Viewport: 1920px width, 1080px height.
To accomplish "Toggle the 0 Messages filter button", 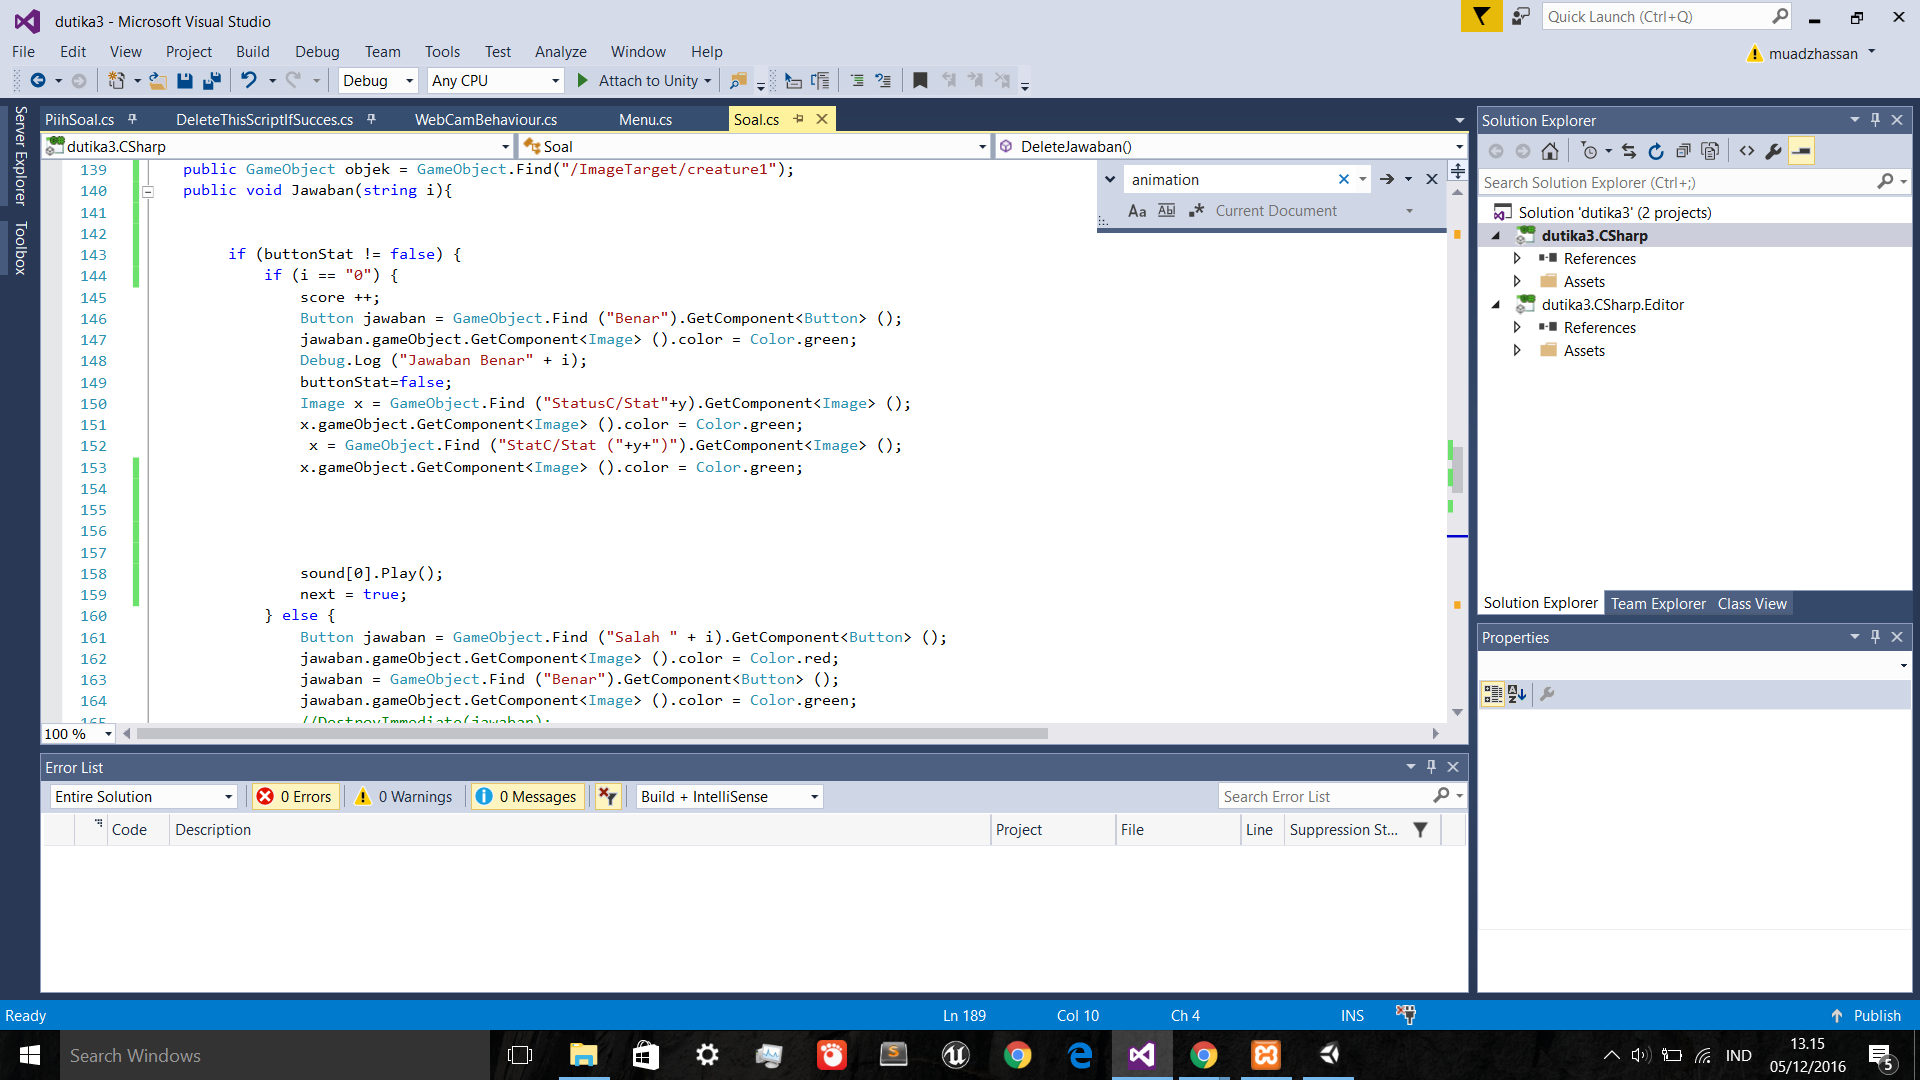I will click(528, 797).
